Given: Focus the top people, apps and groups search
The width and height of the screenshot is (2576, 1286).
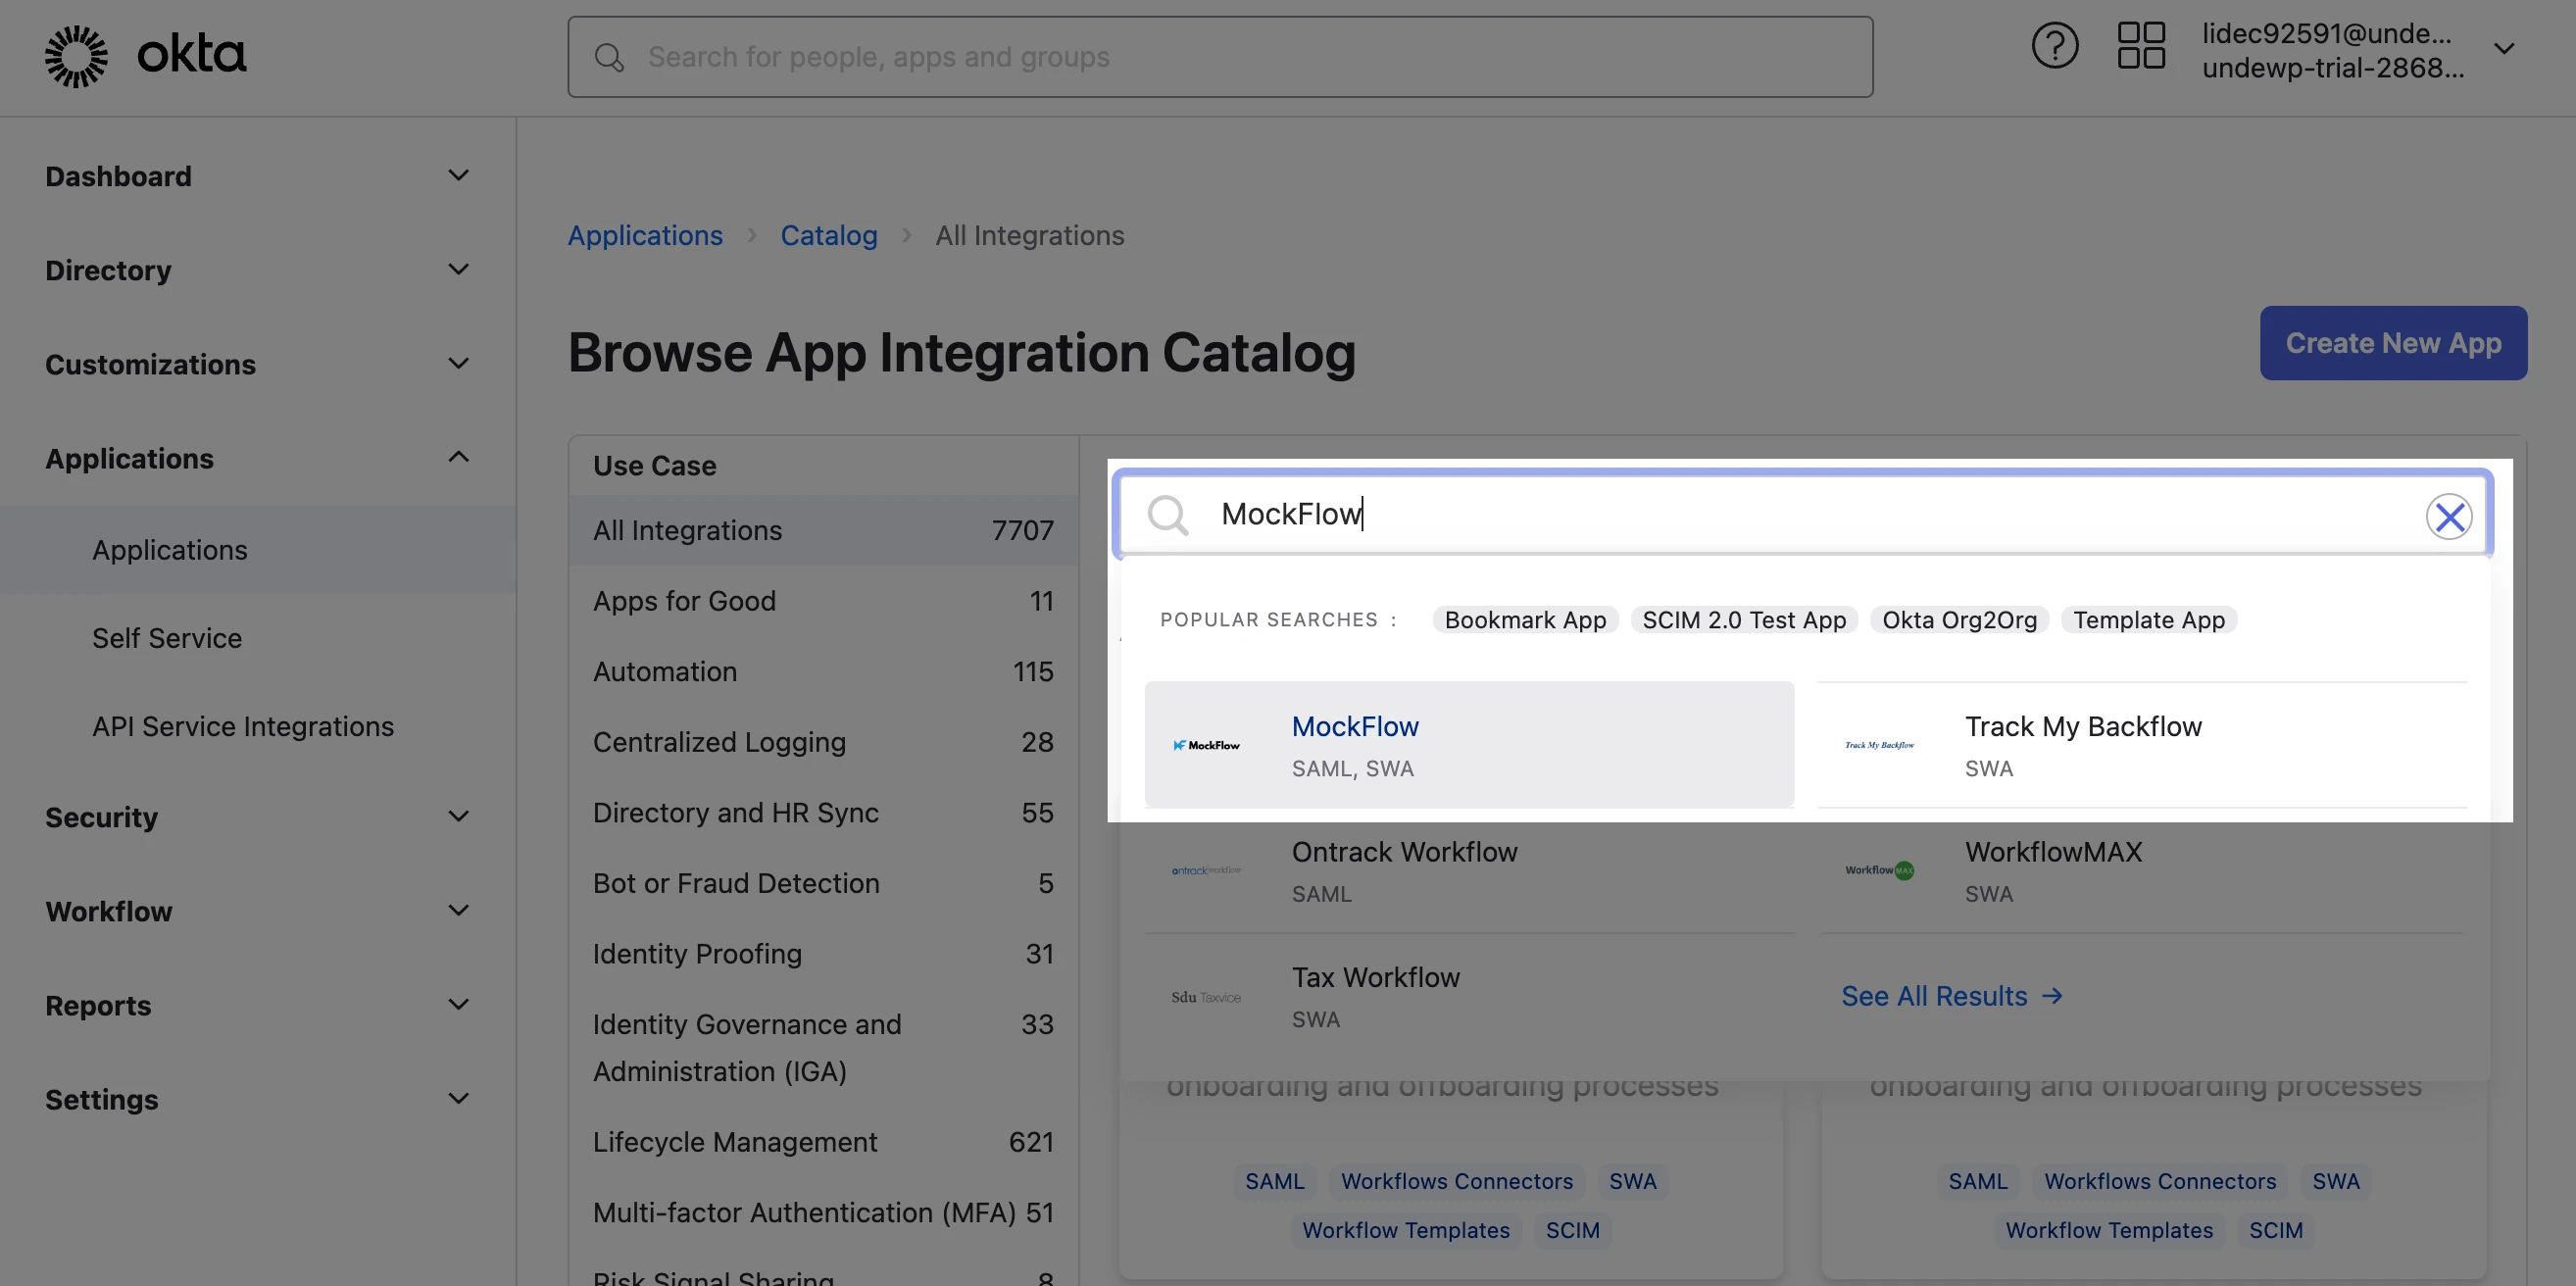Looking at the screenshot, I should click(x=1220, y=57).
